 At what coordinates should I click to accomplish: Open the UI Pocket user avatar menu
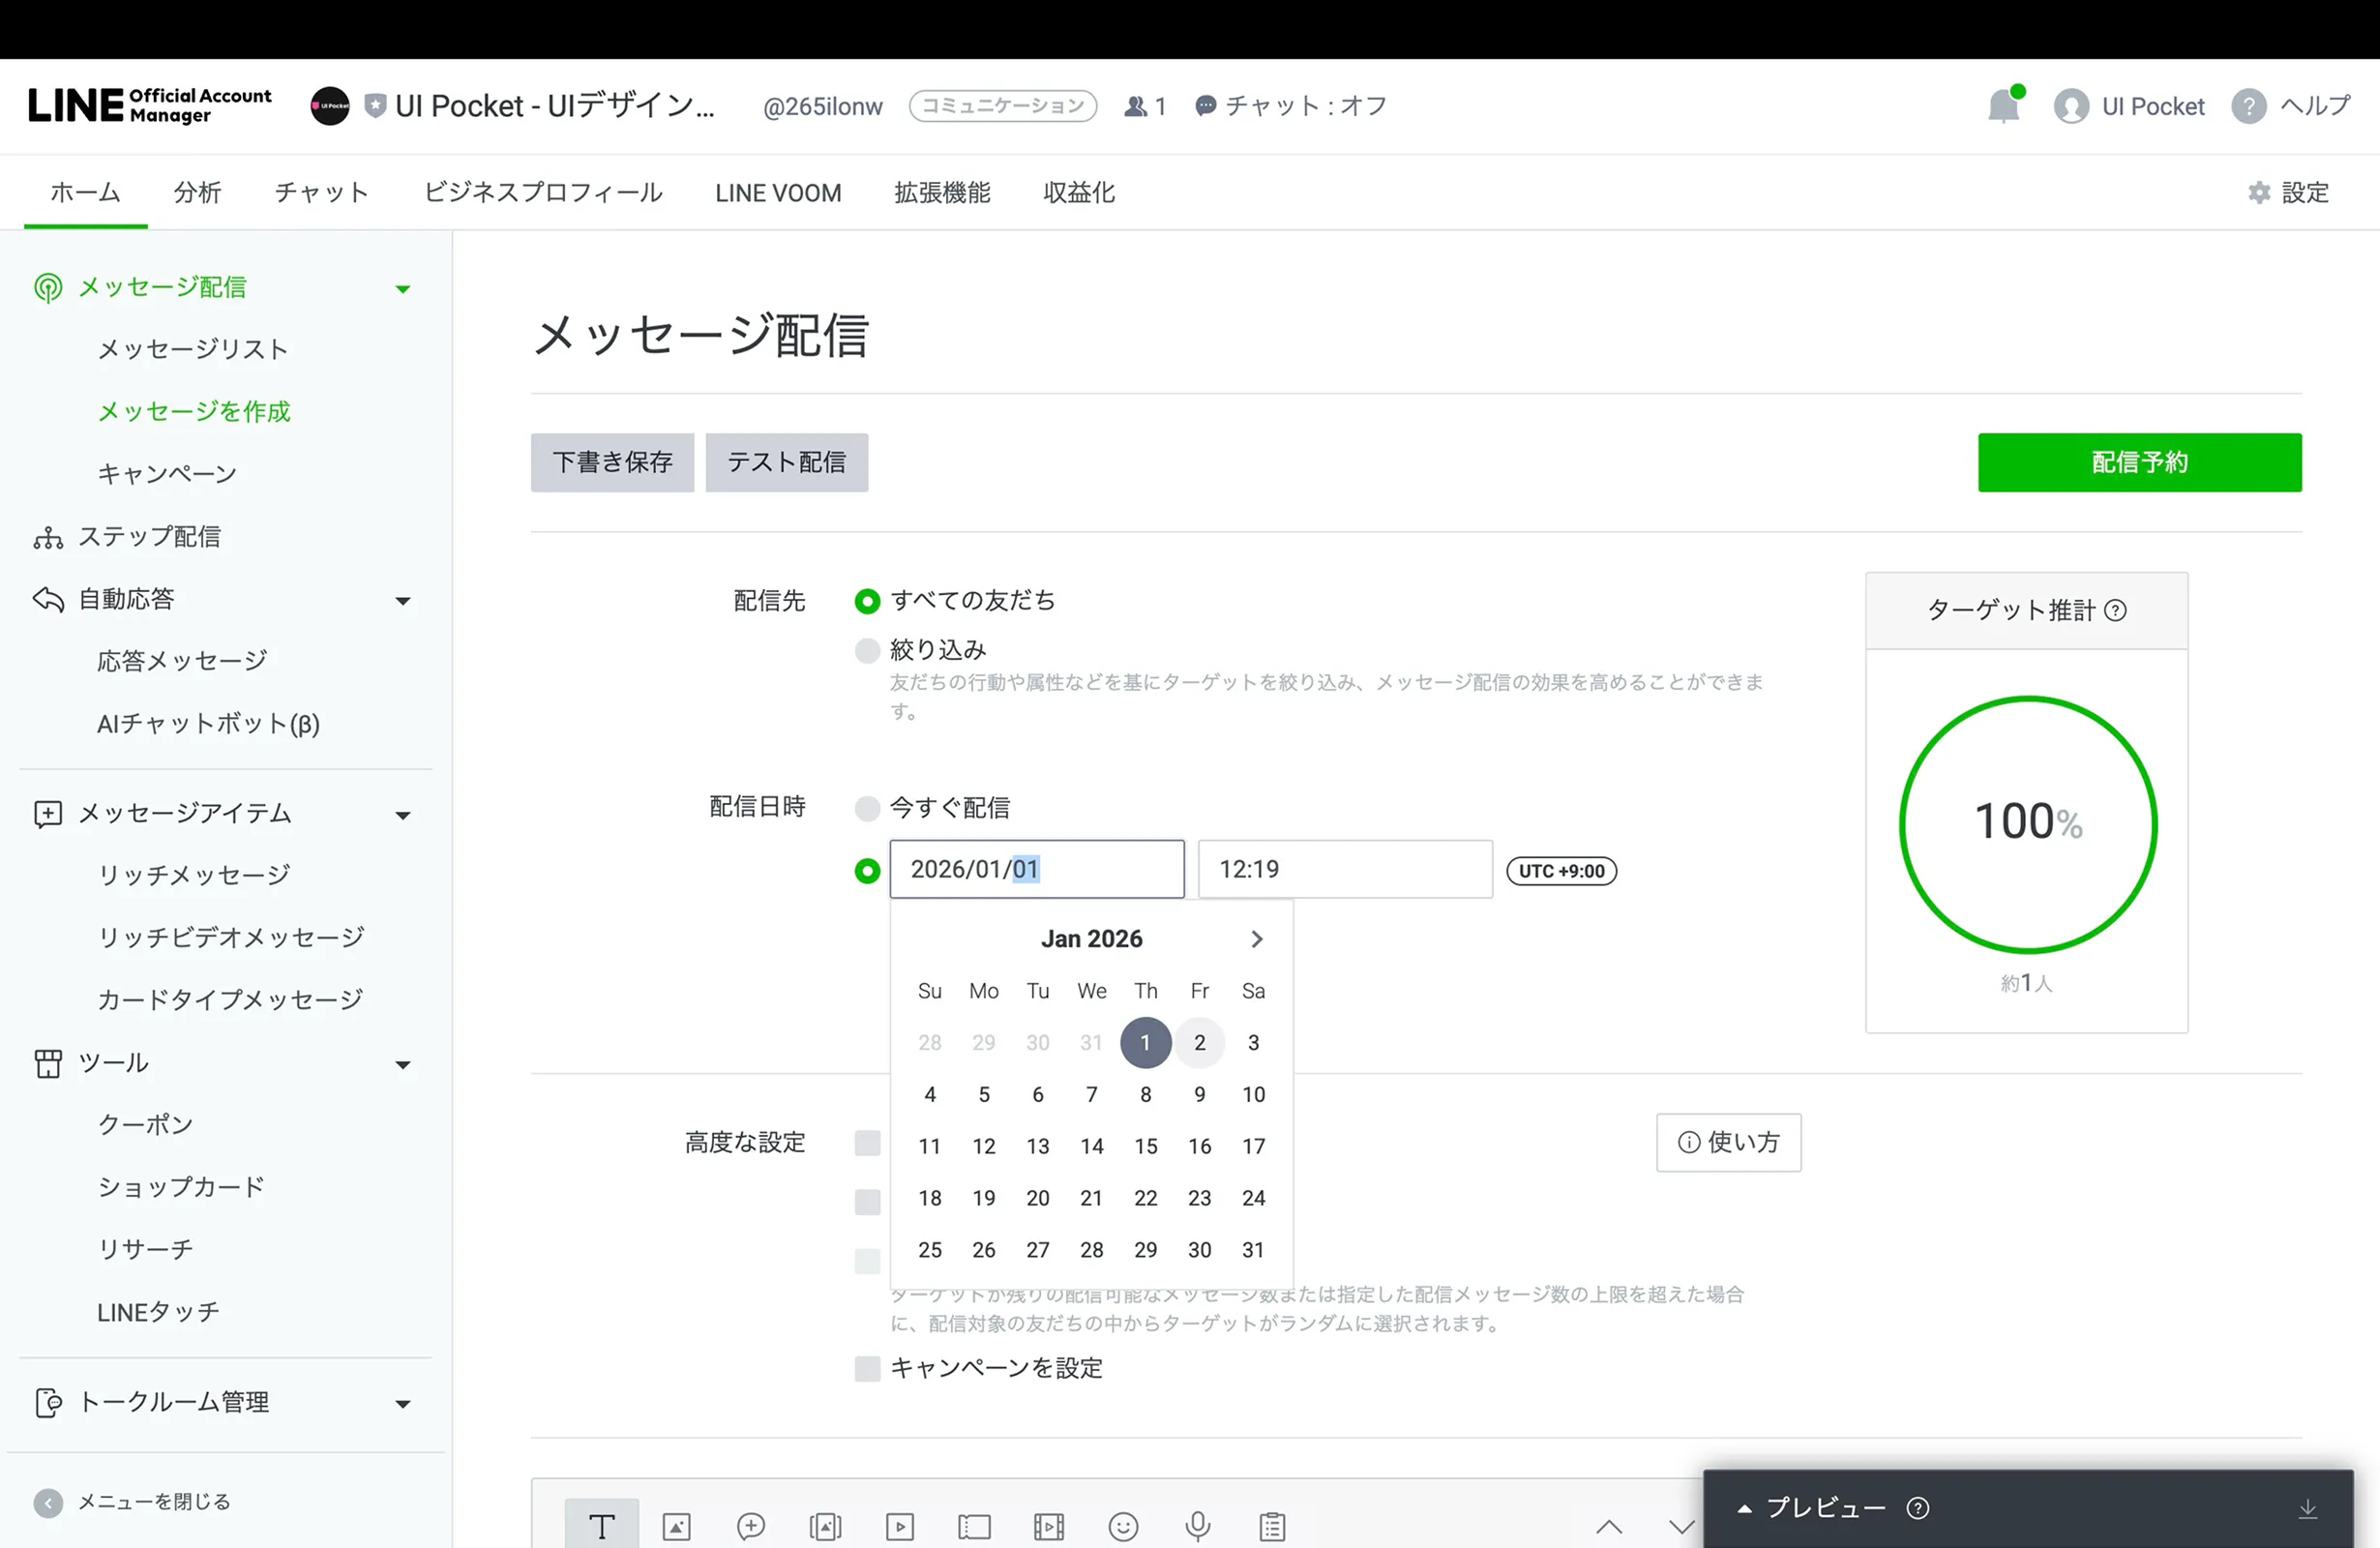click(2071, 106)
